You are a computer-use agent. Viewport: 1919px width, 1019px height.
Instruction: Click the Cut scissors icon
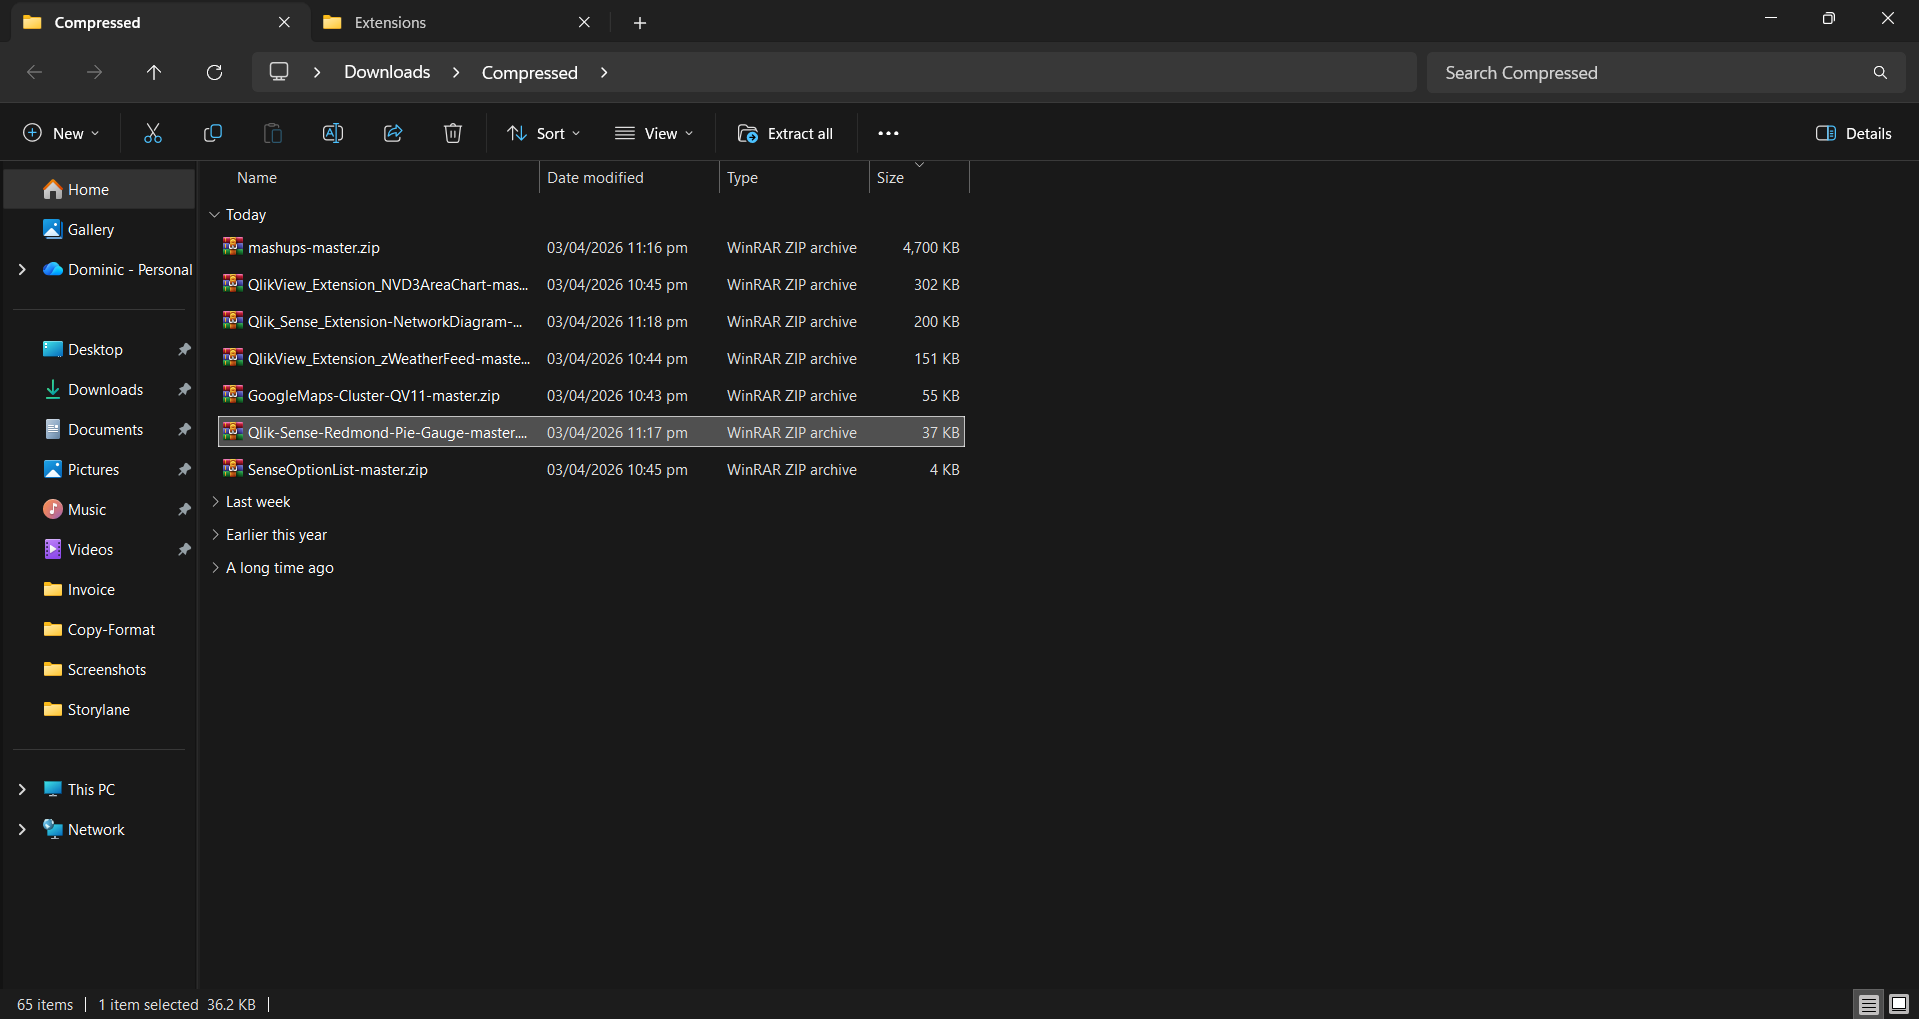pyautogui.click(x=153, y=133)
